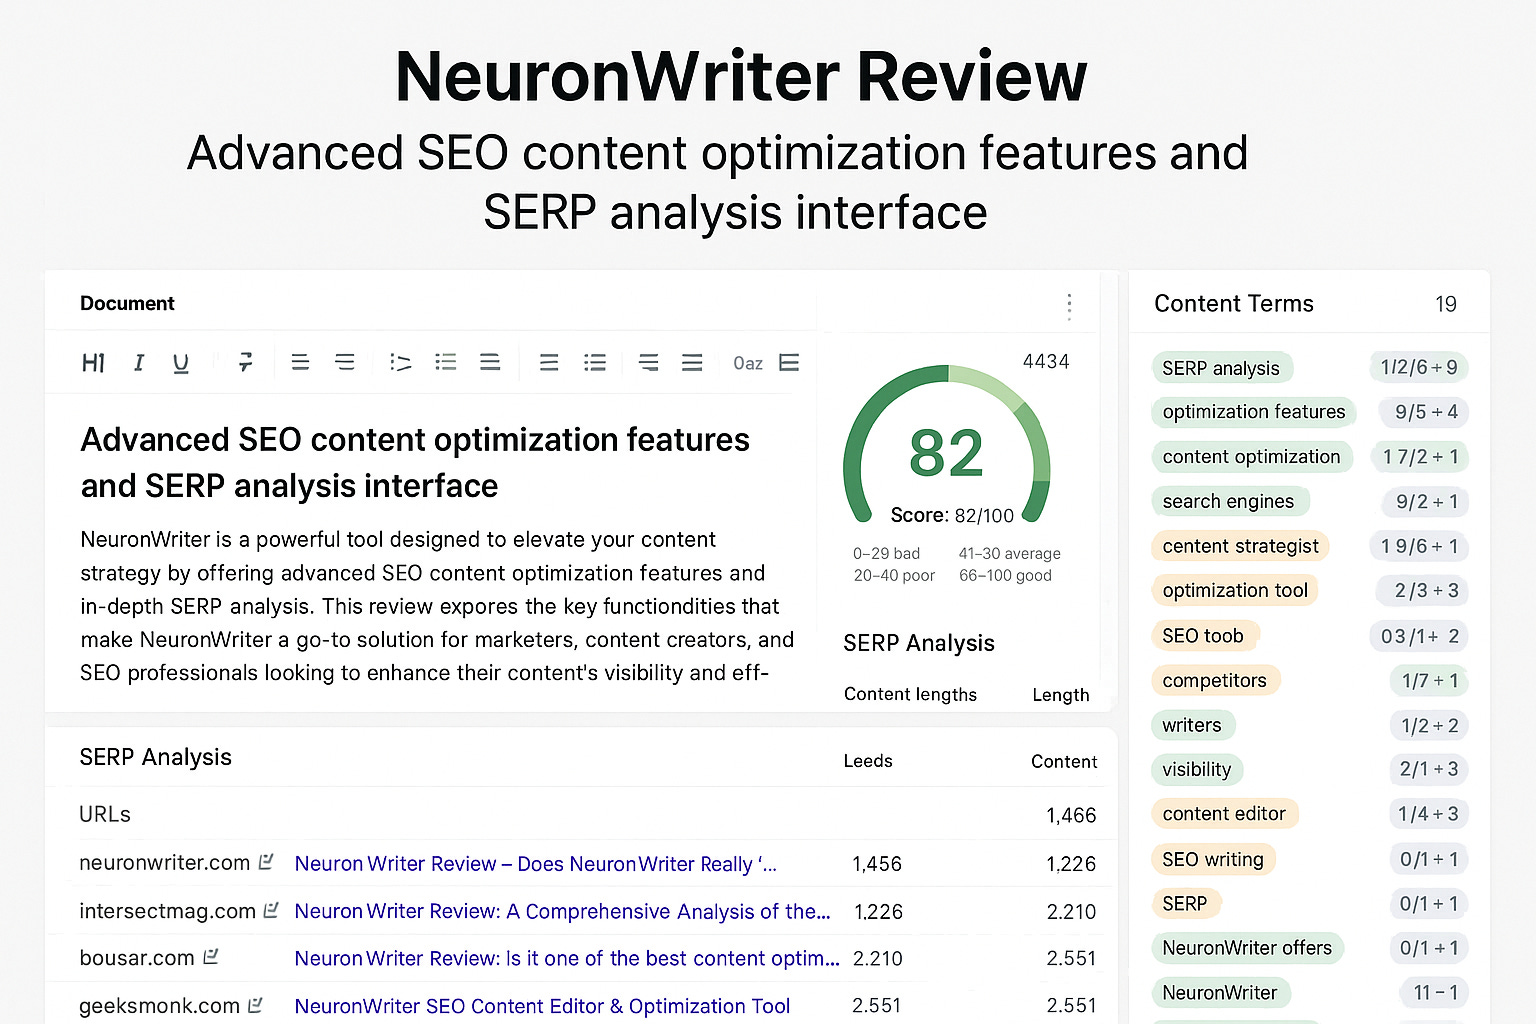Click into the NeuronWriter intro paragraph
Image resolution: width=1536 pixels, height=1024 pixels.
(437, 606)
